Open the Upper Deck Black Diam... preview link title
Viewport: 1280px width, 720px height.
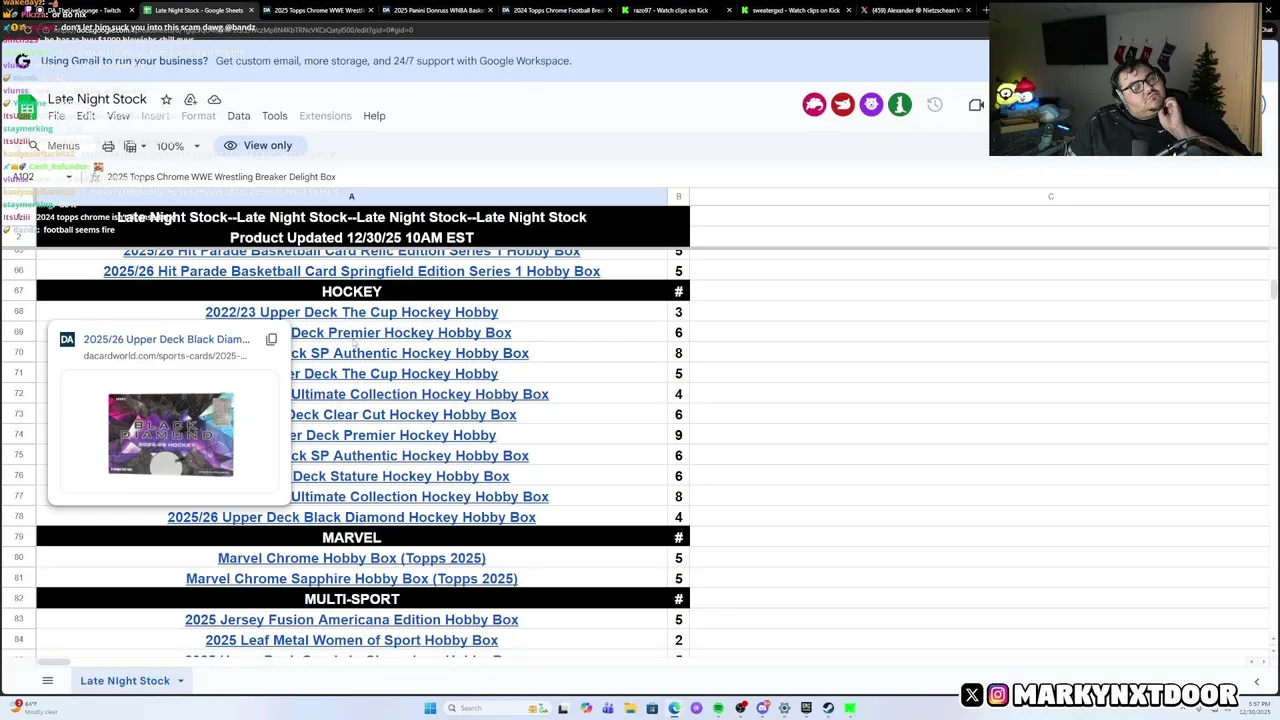(167, 339)
